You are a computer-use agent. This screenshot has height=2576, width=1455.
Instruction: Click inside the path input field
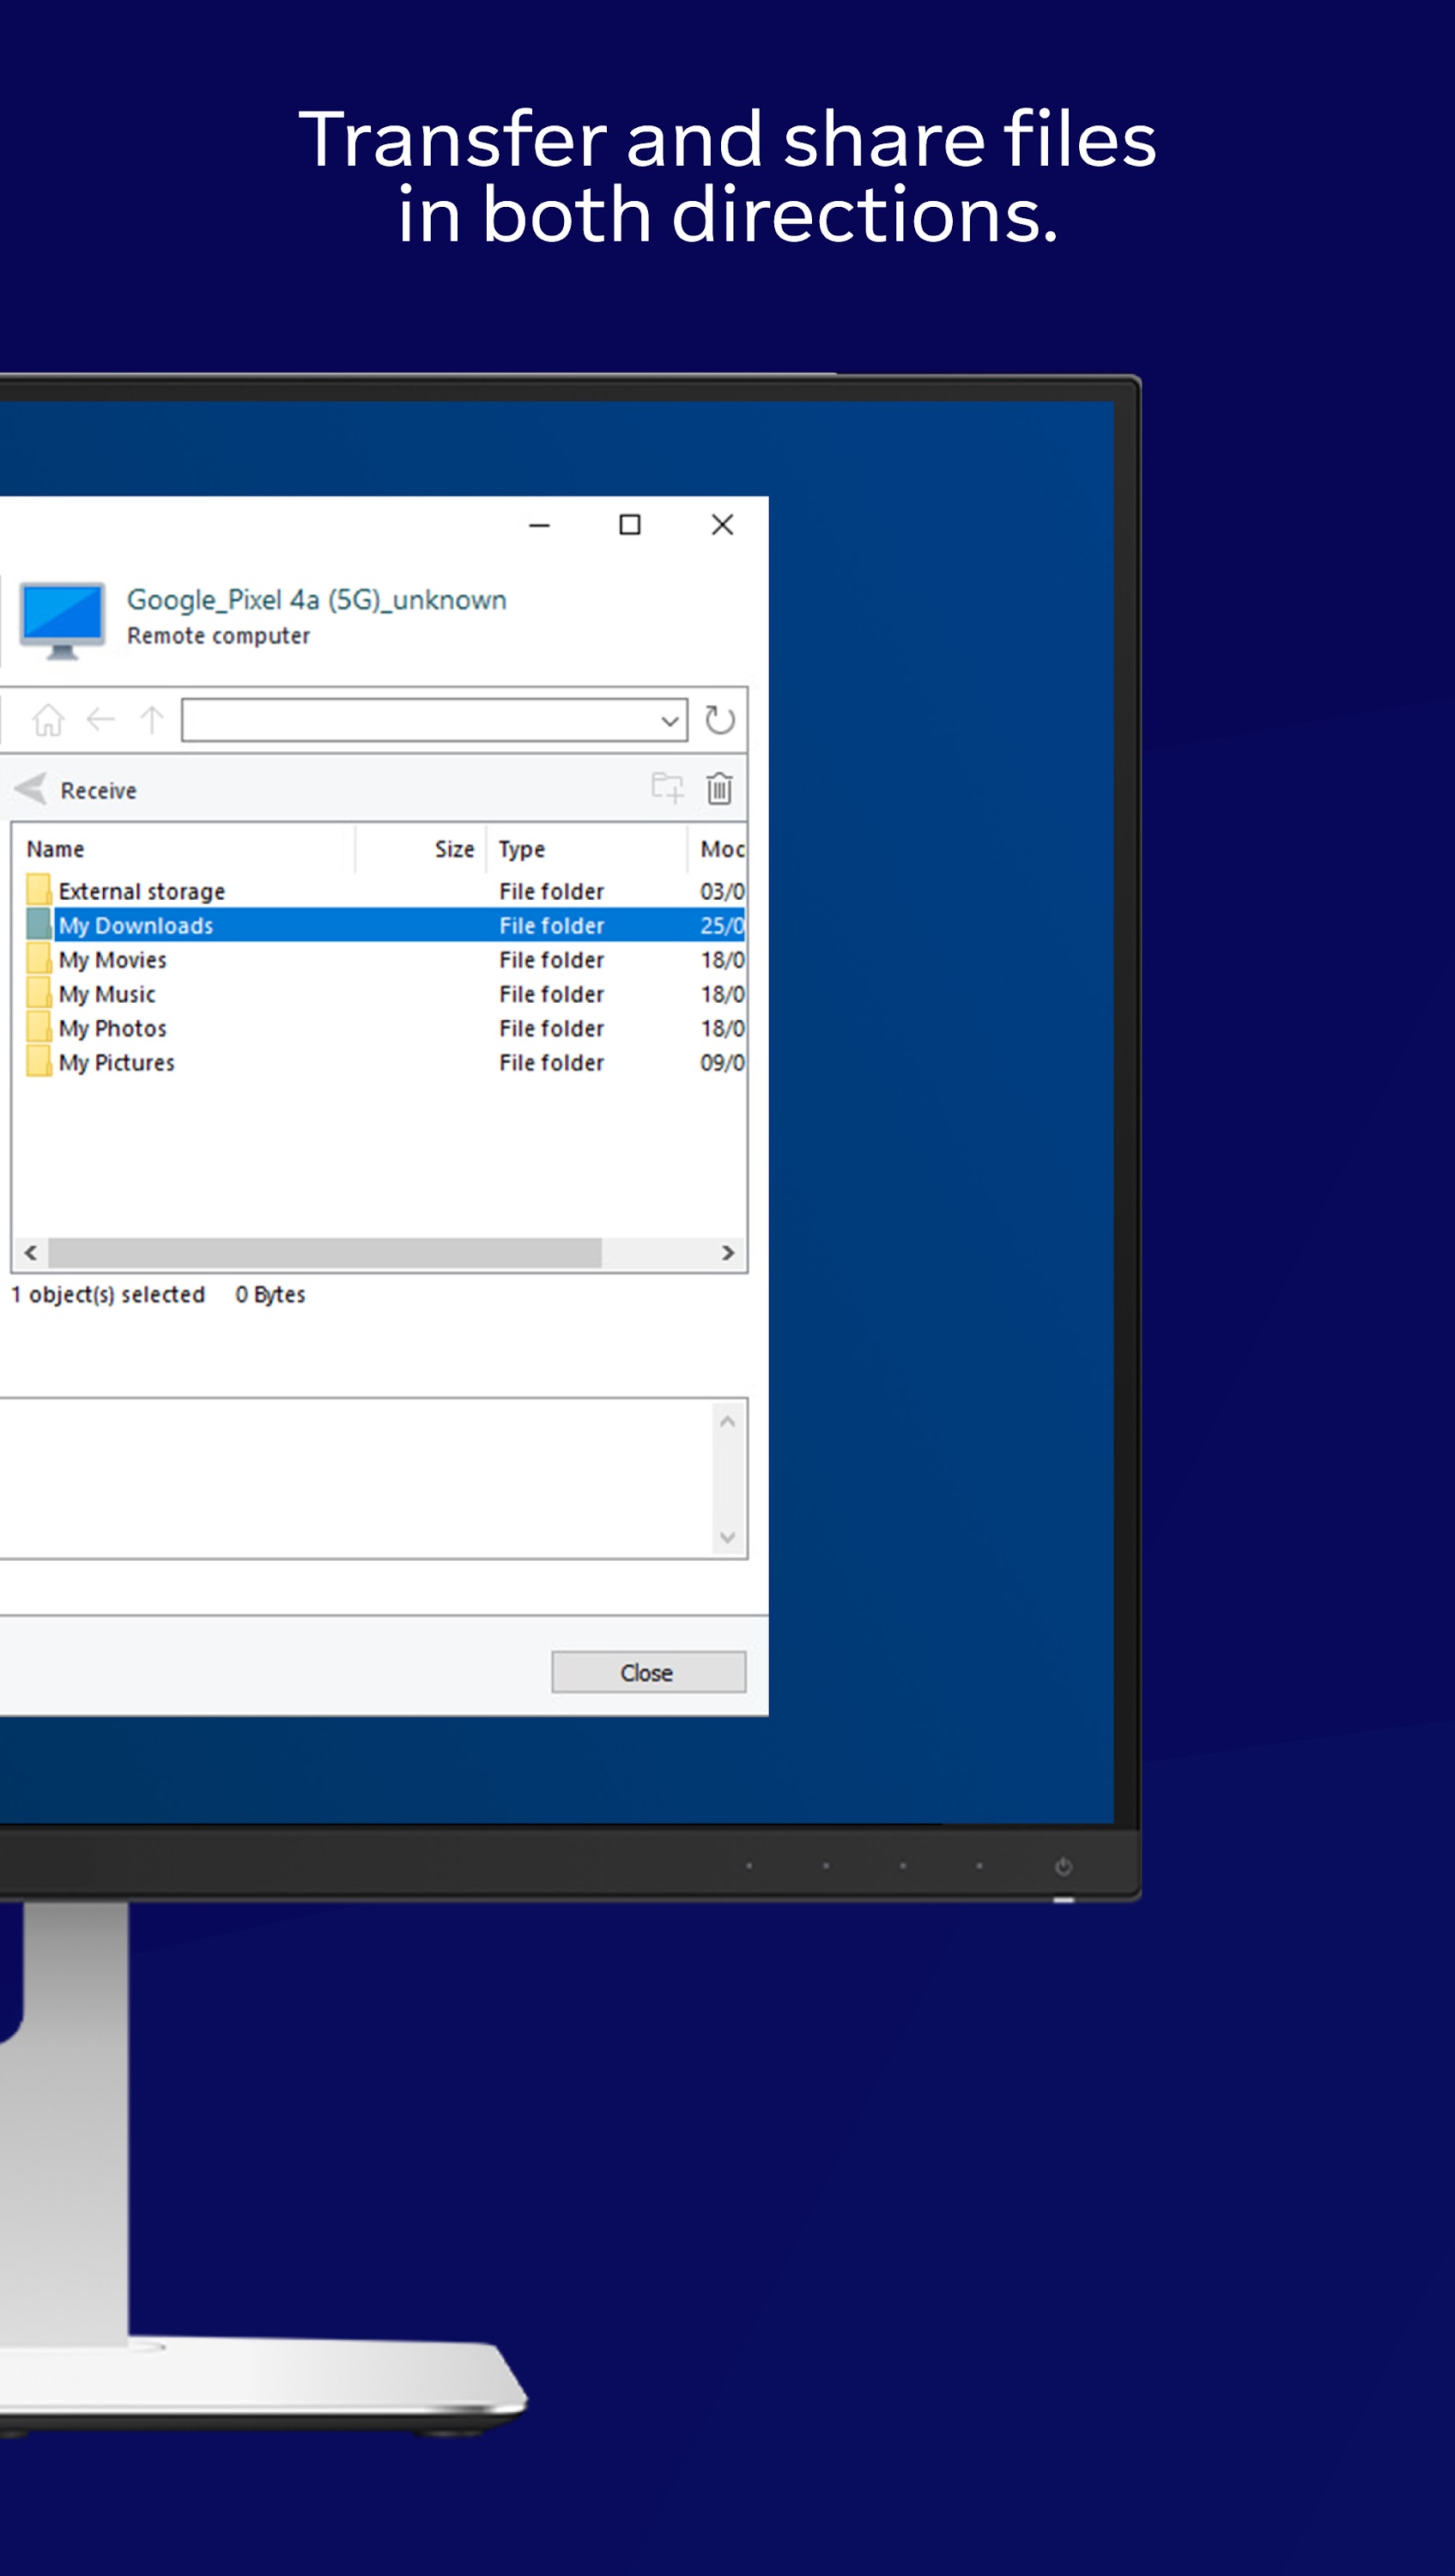(420, 720)
